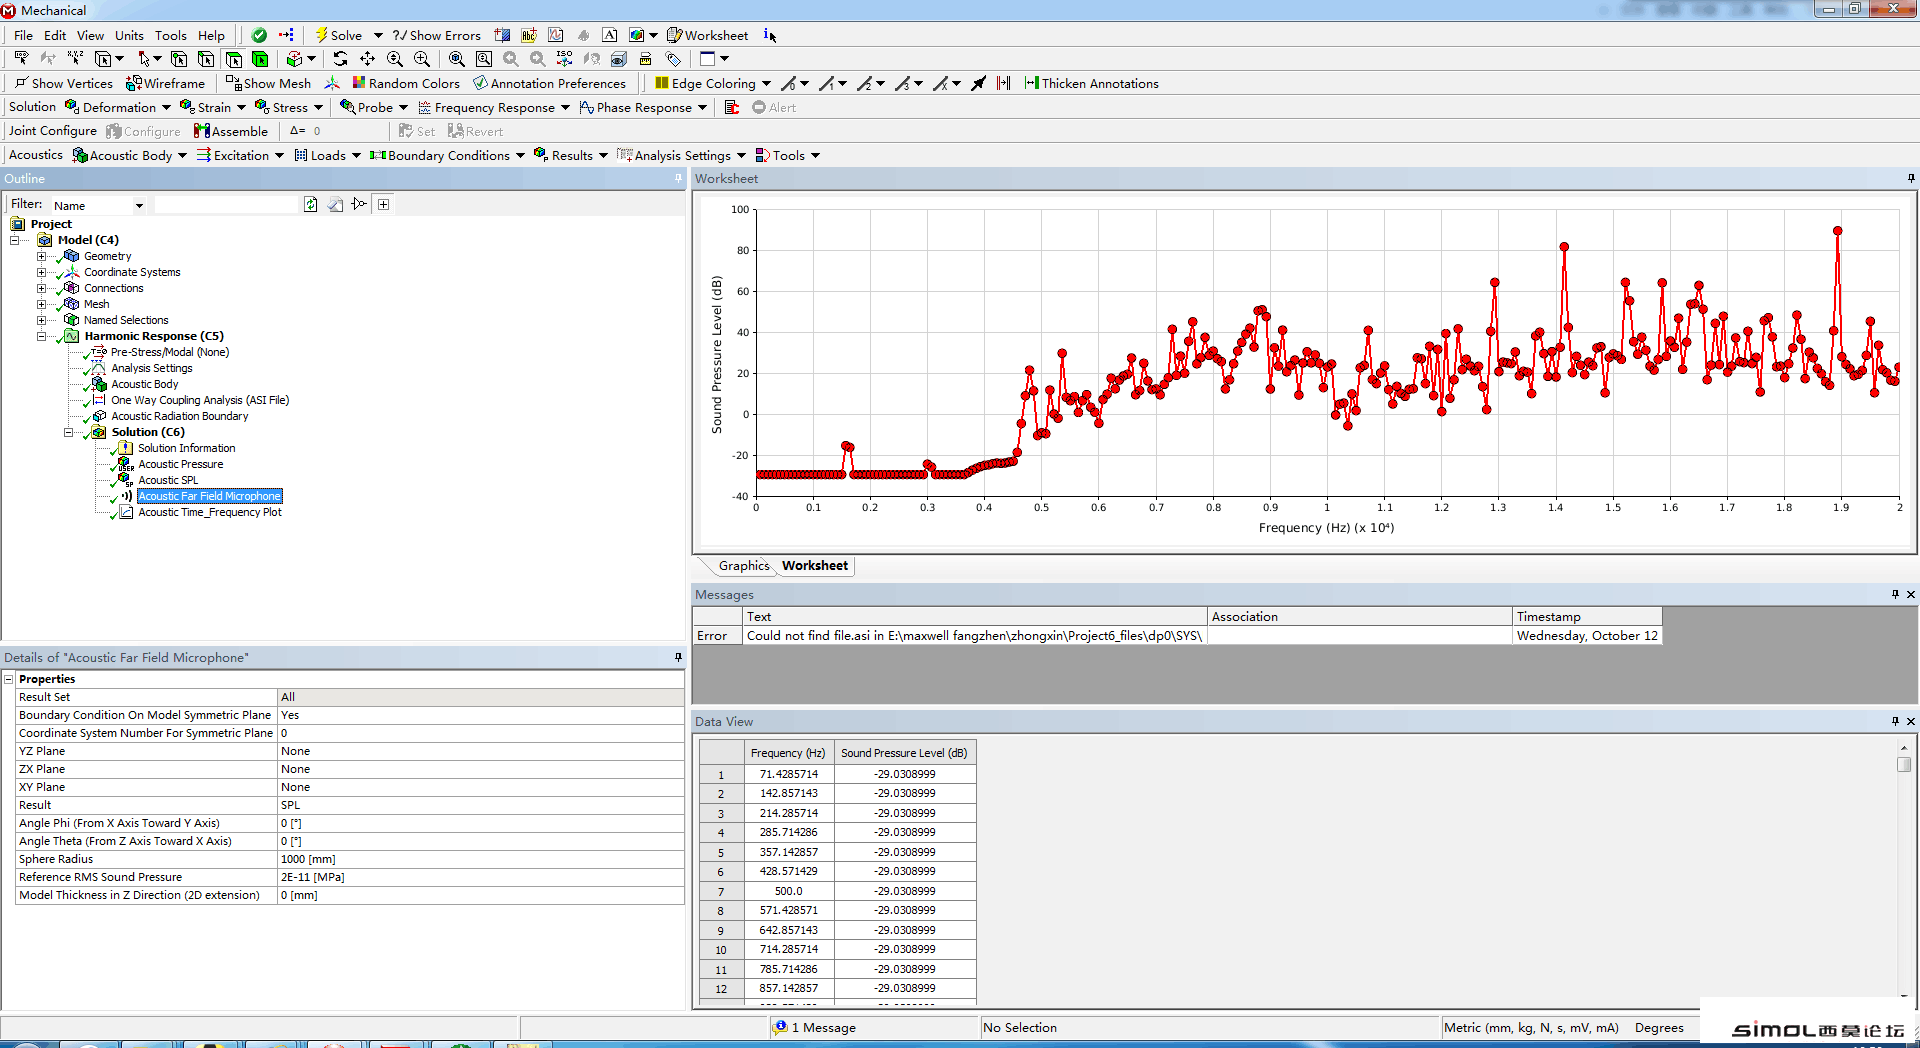1920x1048 pixels.
Task: Click the Convergence icon next to Alert
Action: pyautogui.click(x=732, y=107)
